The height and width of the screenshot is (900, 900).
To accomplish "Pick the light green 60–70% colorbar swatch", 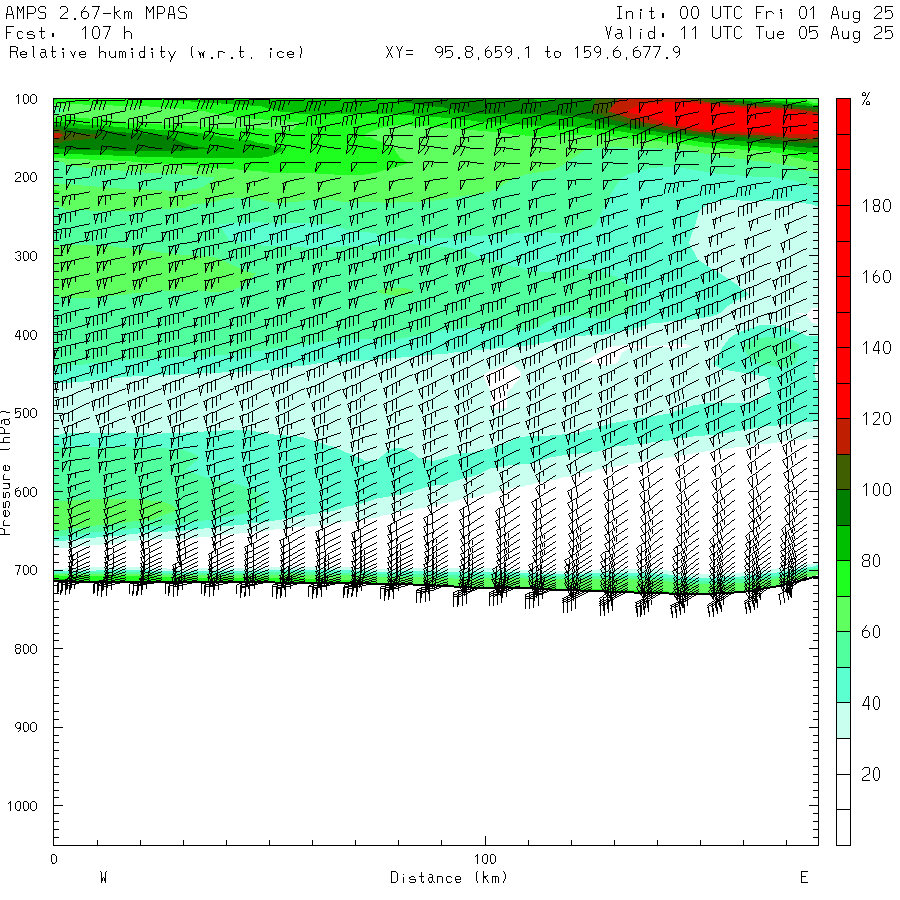I will coord(843,614).
